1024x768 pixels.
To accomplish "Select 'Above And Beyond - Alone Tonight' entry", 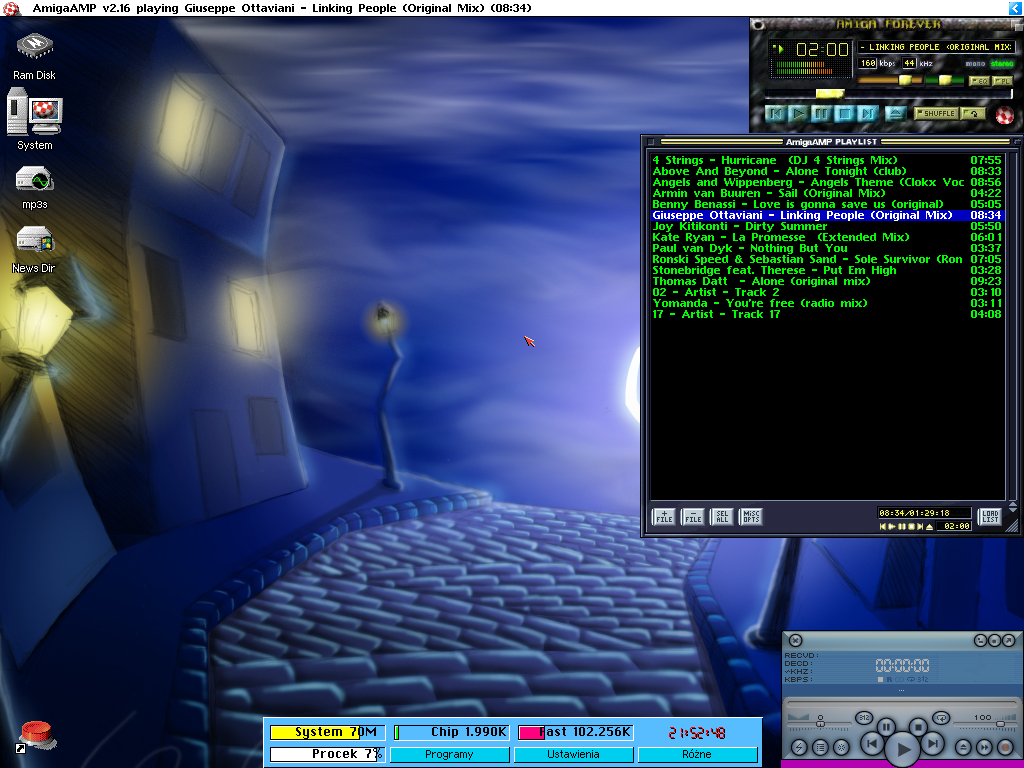I will pos(827,171).
